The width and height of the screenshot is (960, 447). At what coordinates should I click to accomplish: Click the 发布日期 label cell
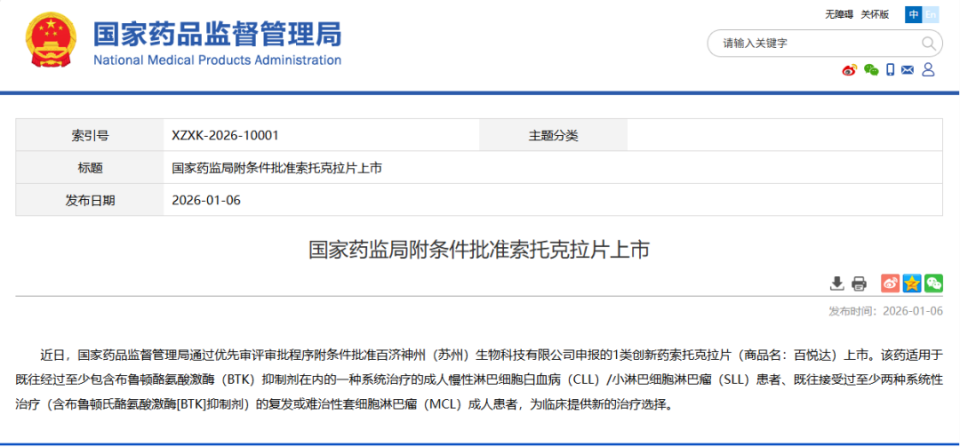click(x=90, y=200)
